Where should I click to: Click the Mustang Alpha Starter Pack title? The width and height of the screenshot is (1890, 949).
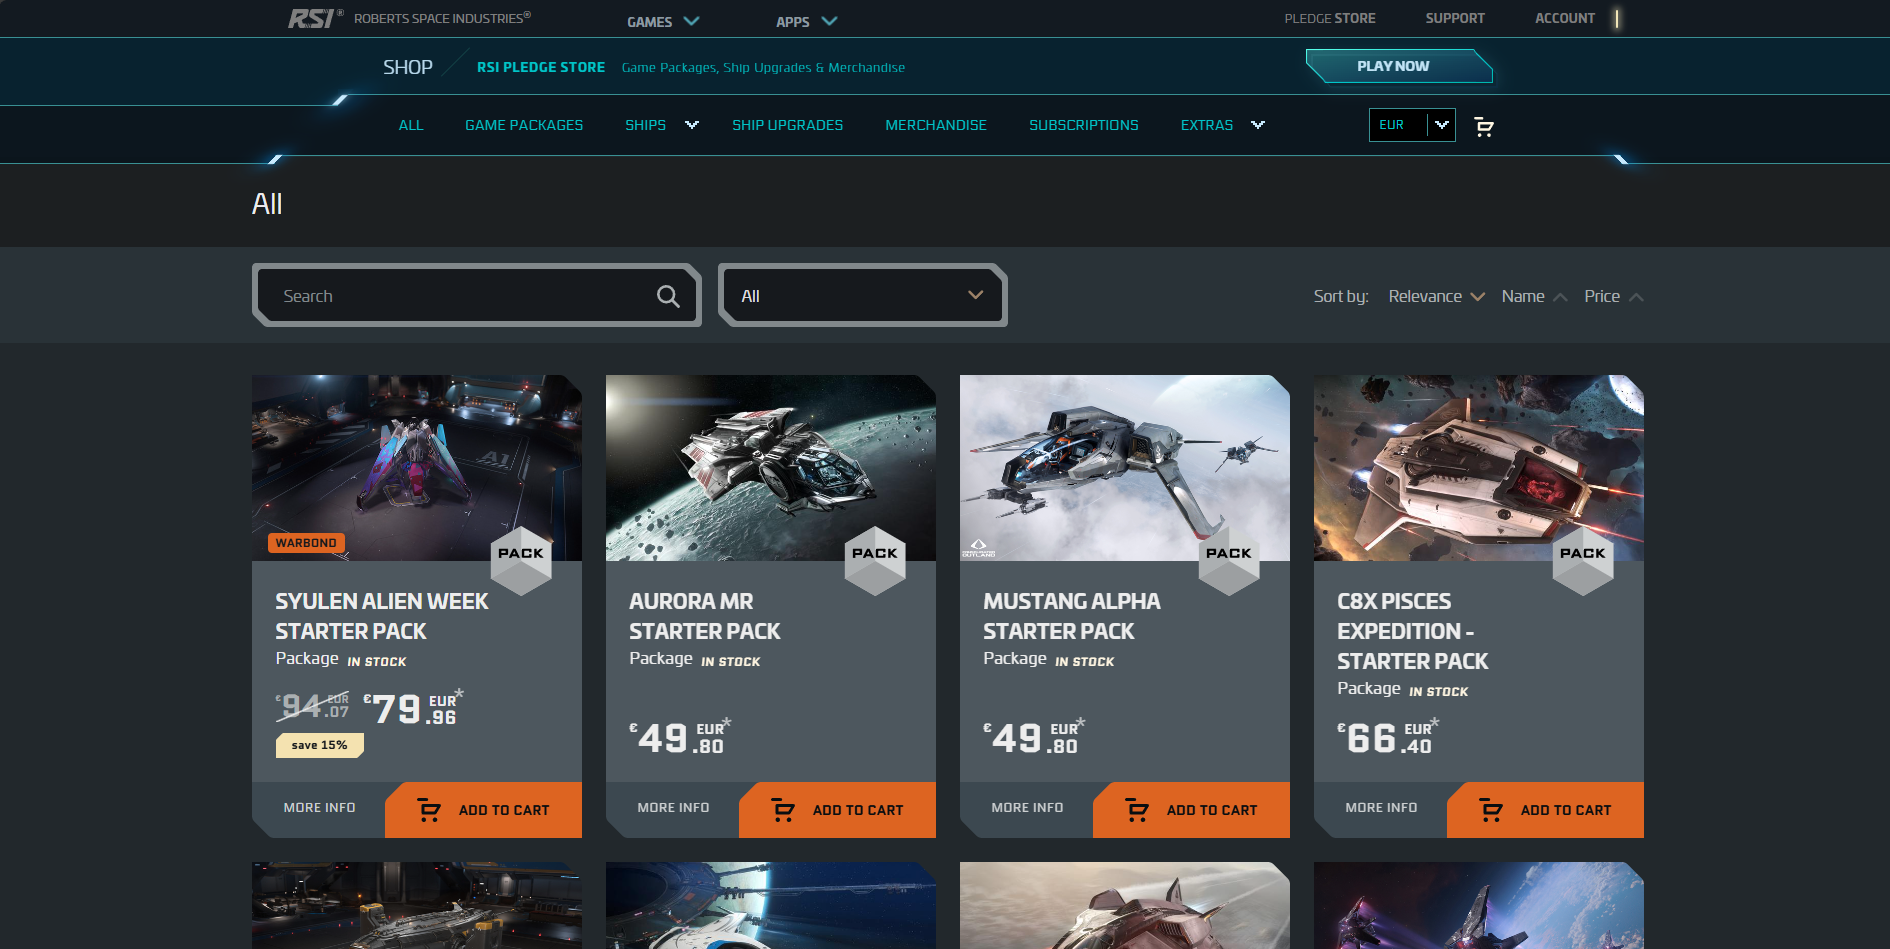click(x=1072, y=616)
